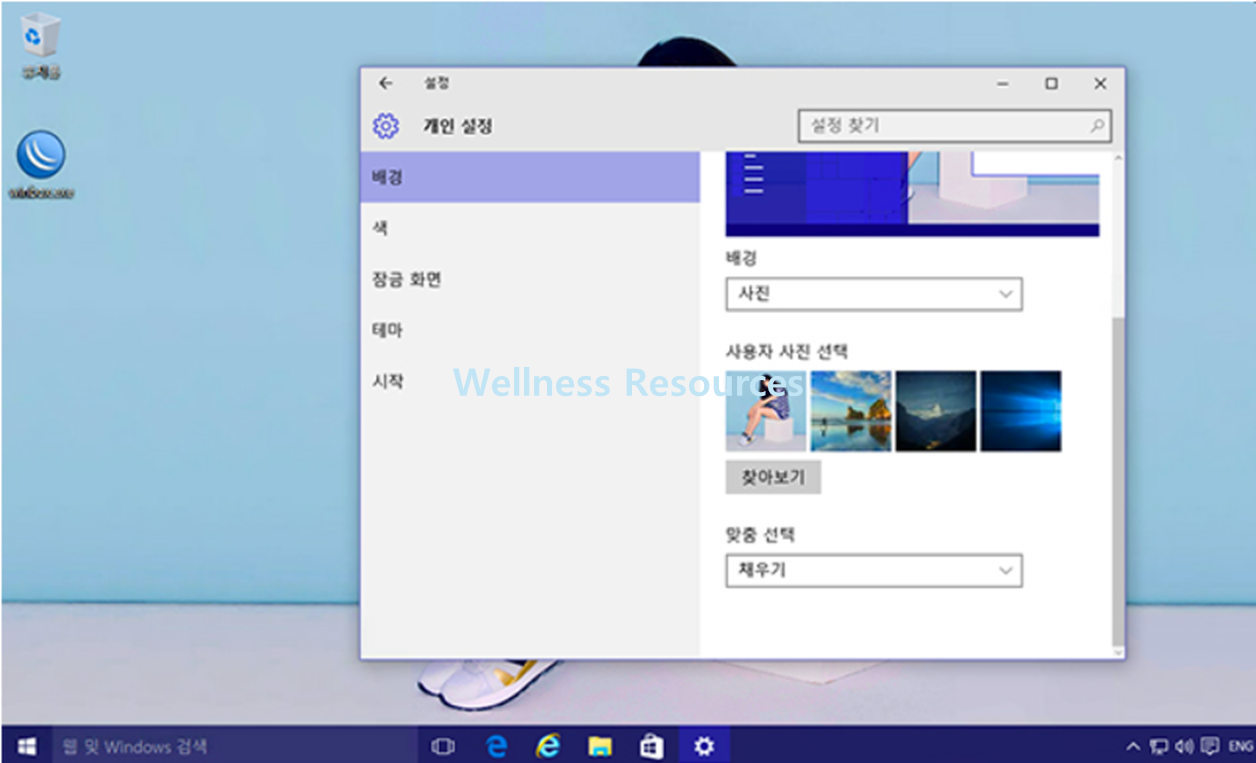The height and width of the screenshot is (763, 1256).
Task: Maximize the Settings window
Action: click(x=1051, y=84)
